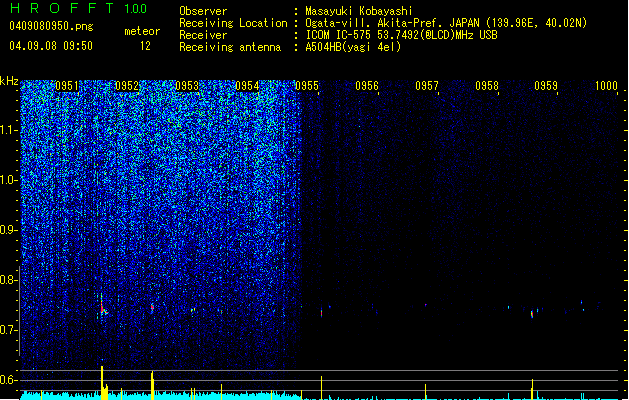Click the 'Receiving antenna' field label
Viewport: 629px width, 400px height.
pyautogui.click(x=230, y=47)
